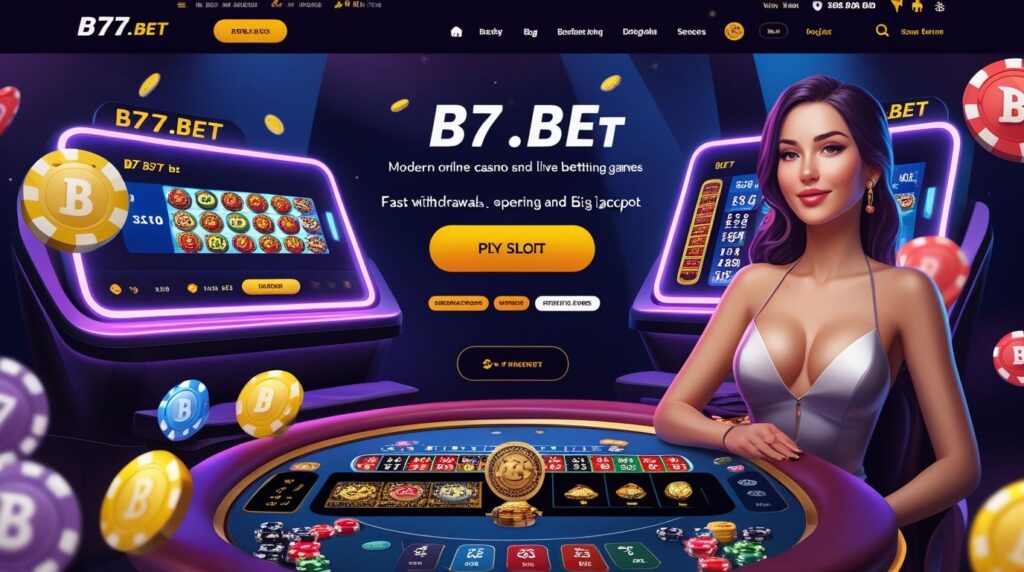
Task: Click the slot reels on the left machine screen
Action: [246, 221]
